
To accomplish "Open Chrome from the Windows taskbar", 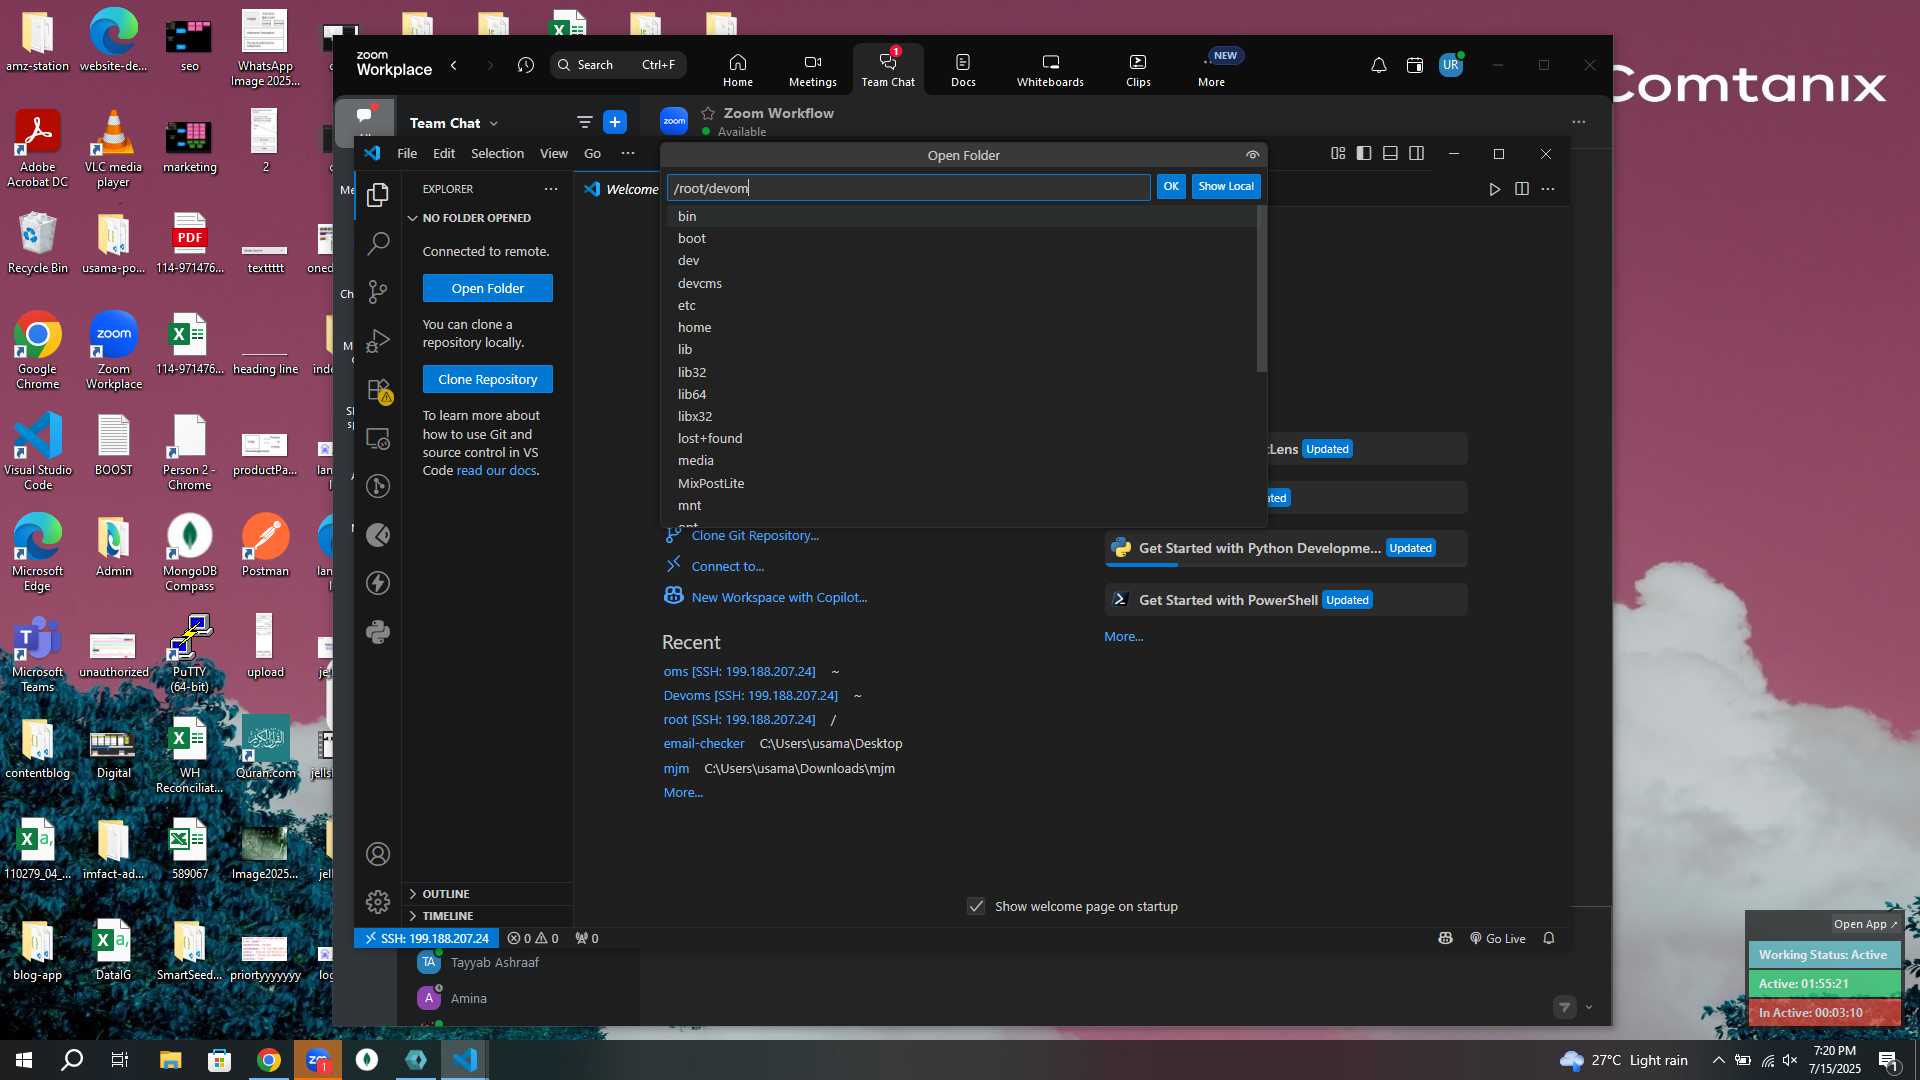I will point(268,1060).
